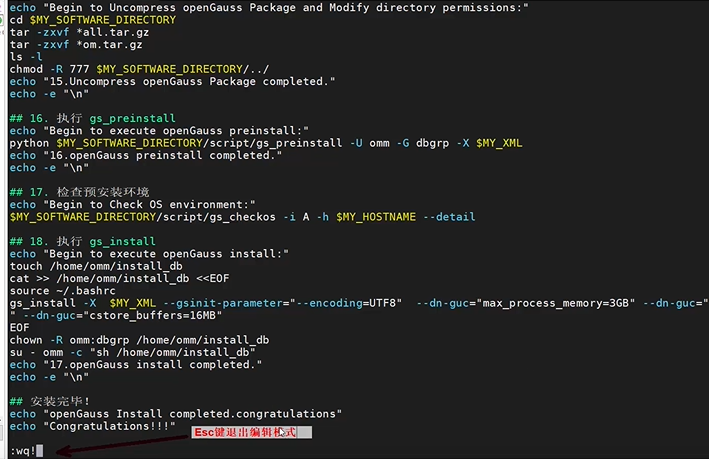Click the comment '## 16. 执行 gs_preinstall'
The height and width of the screenshot is (459, 709).
[93, 118]
